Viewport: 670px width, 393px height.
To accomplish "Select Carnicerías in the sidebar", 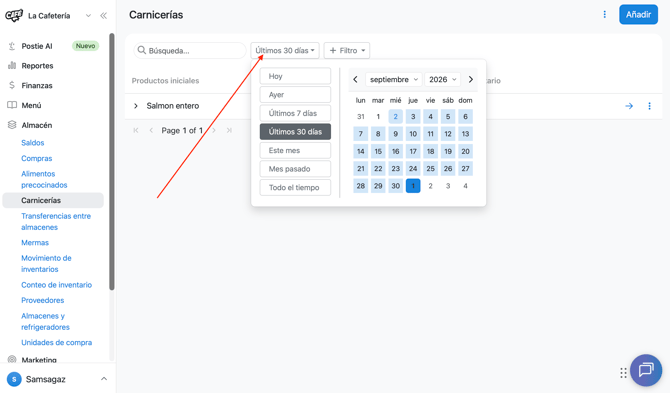I will (x=53, y=200).
